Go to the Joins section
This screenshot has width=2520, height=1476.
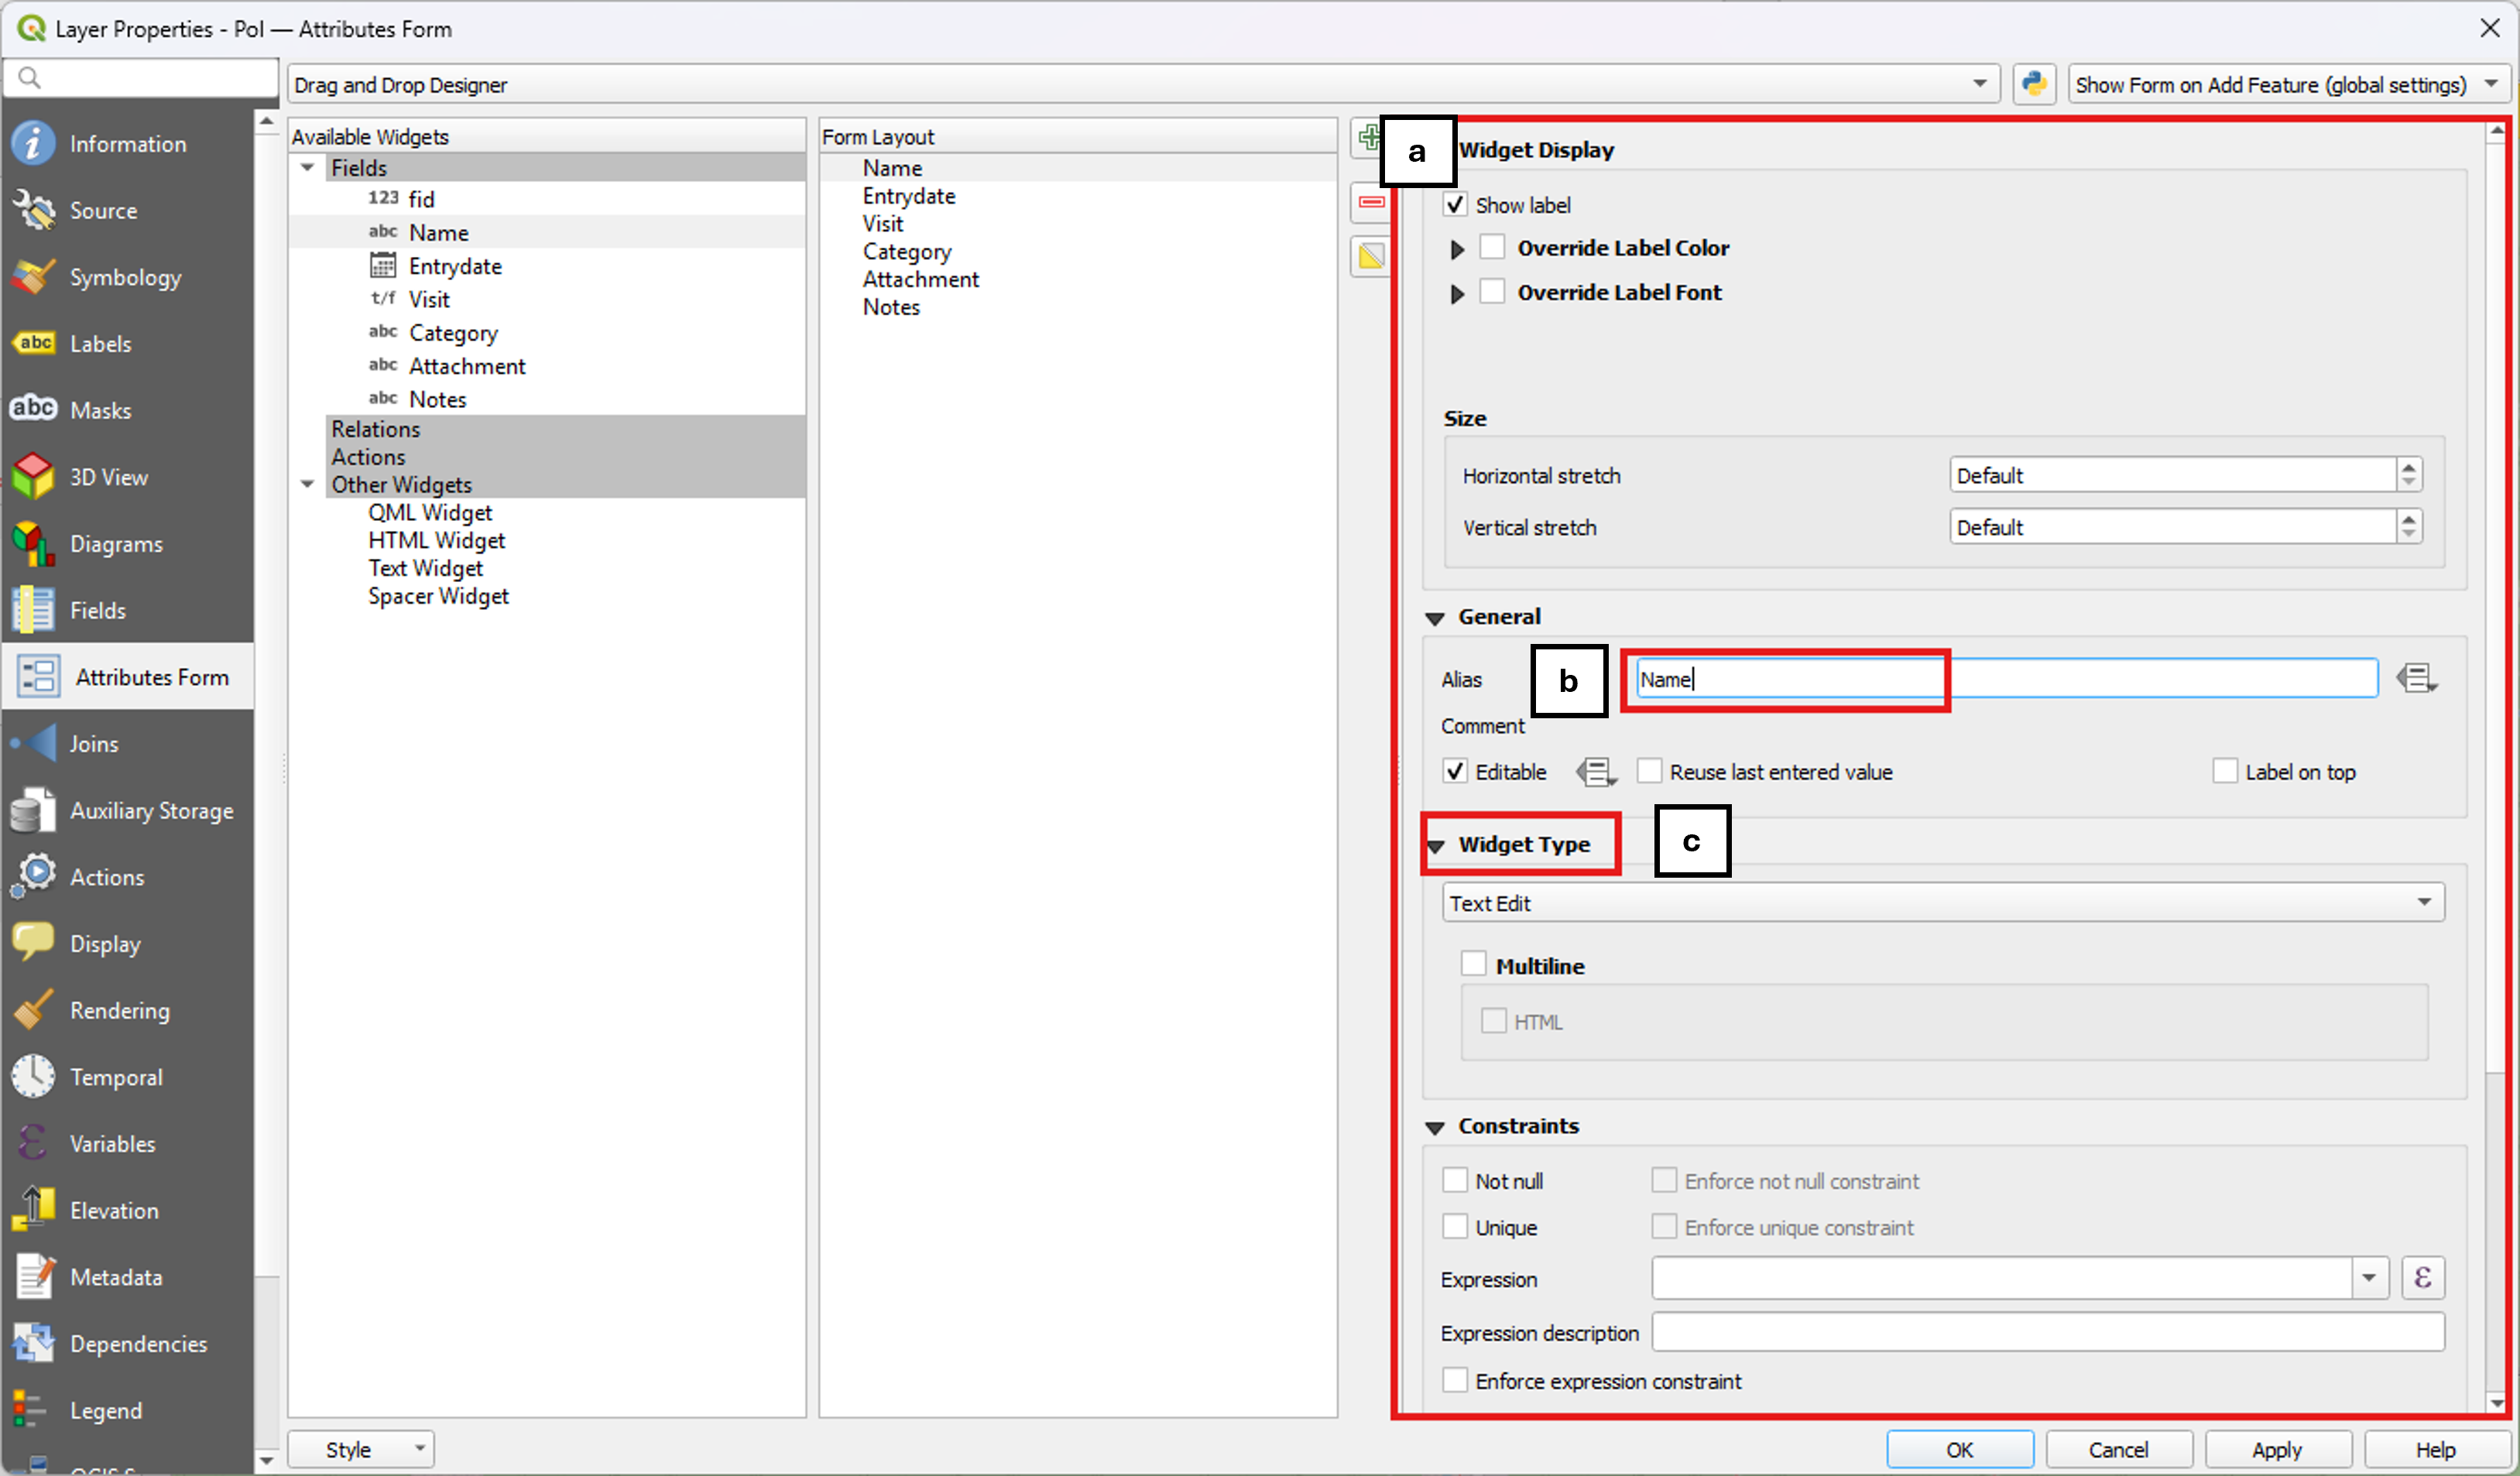tap(94, 744)
